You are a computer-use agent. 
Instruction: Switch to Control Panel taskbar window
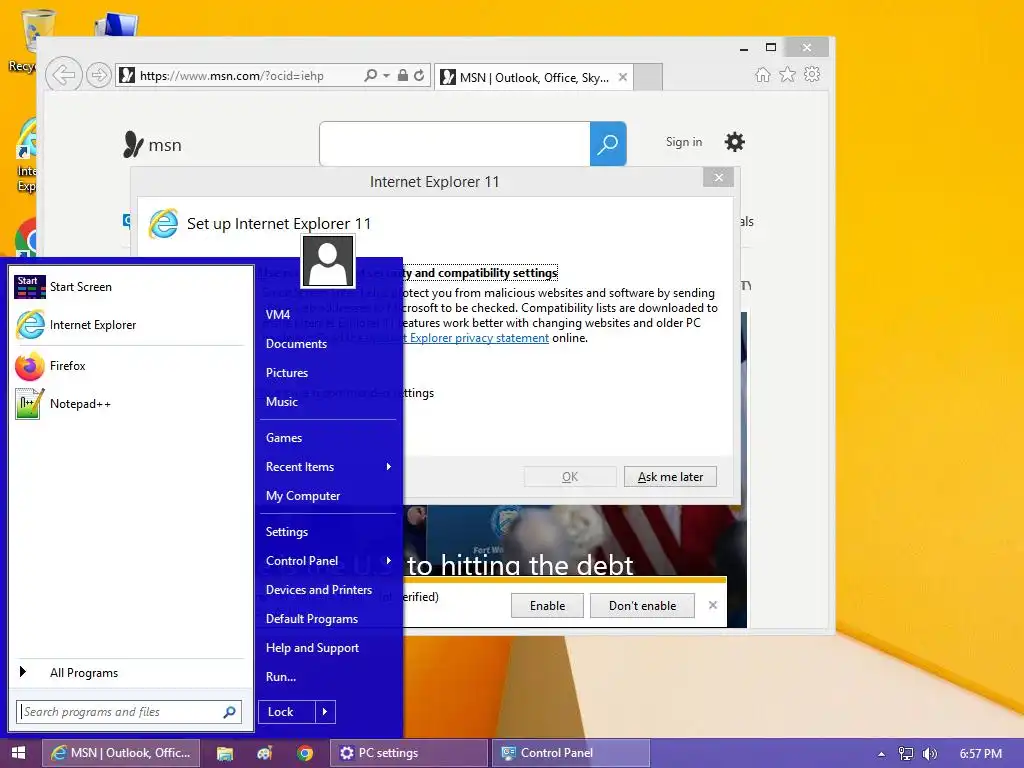coord(571,753)
